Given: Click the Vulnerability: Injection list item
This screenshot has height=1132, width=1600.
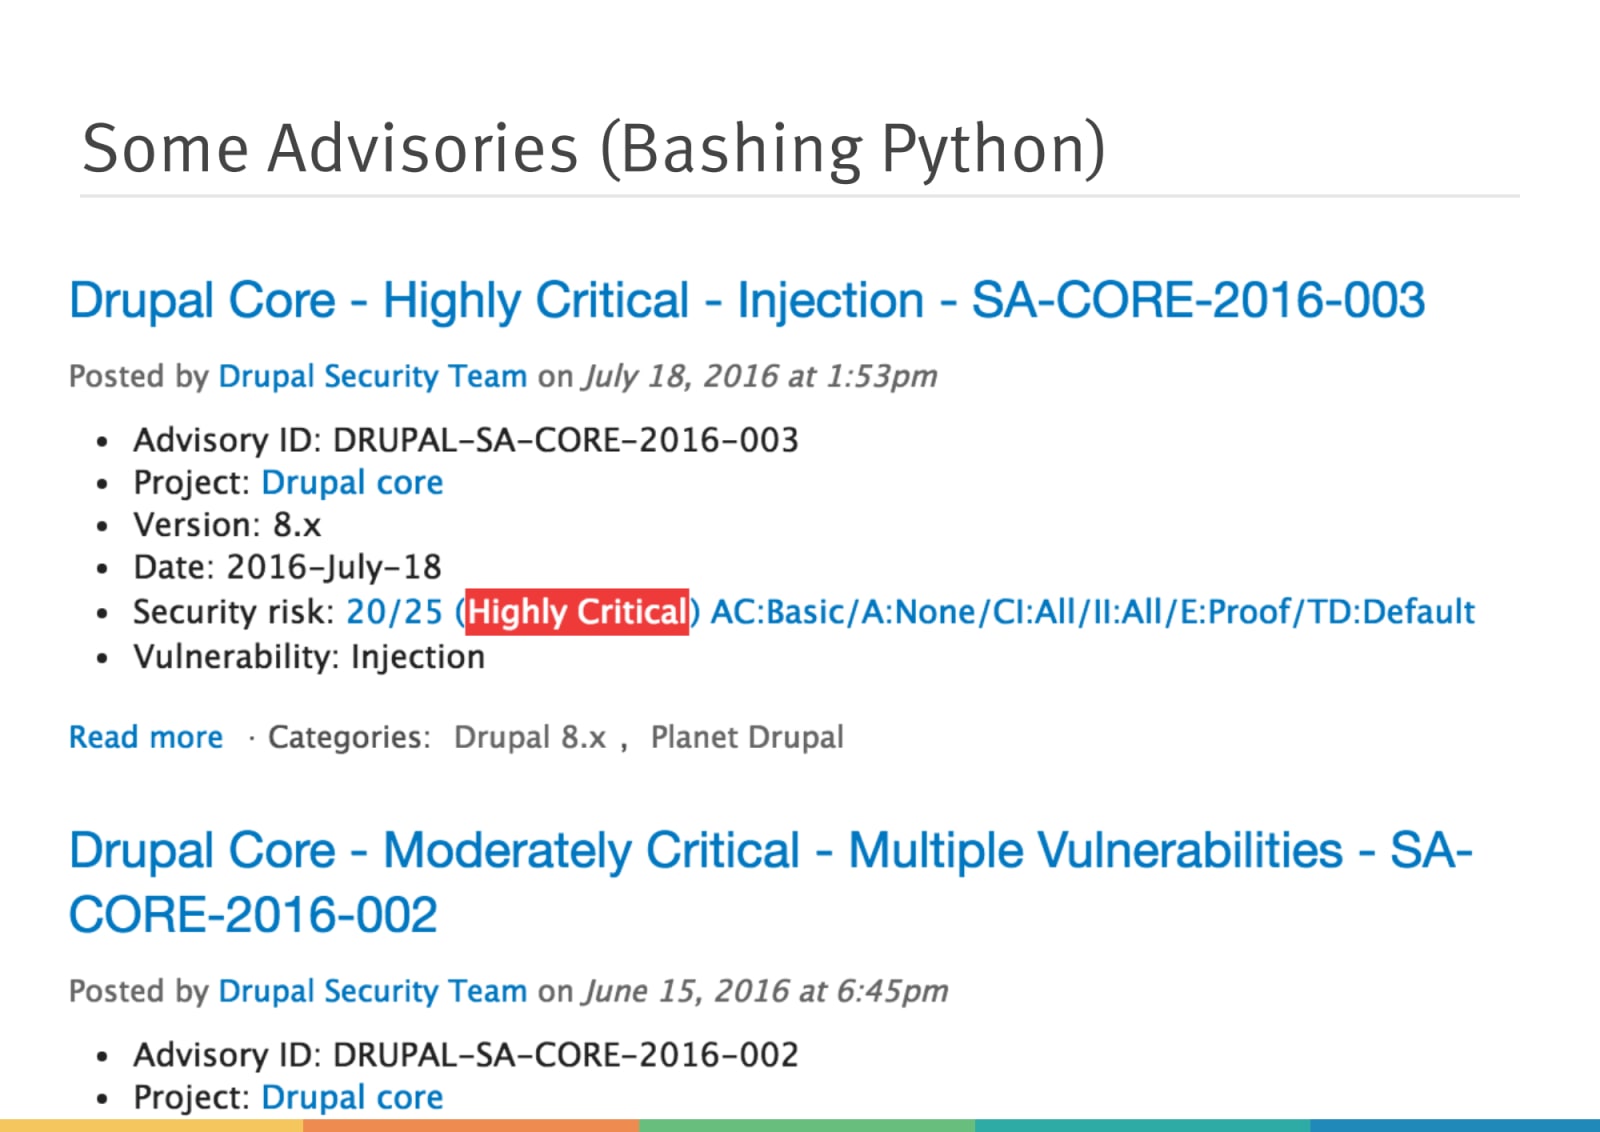Looking at the screenshot, I should 309,657.
